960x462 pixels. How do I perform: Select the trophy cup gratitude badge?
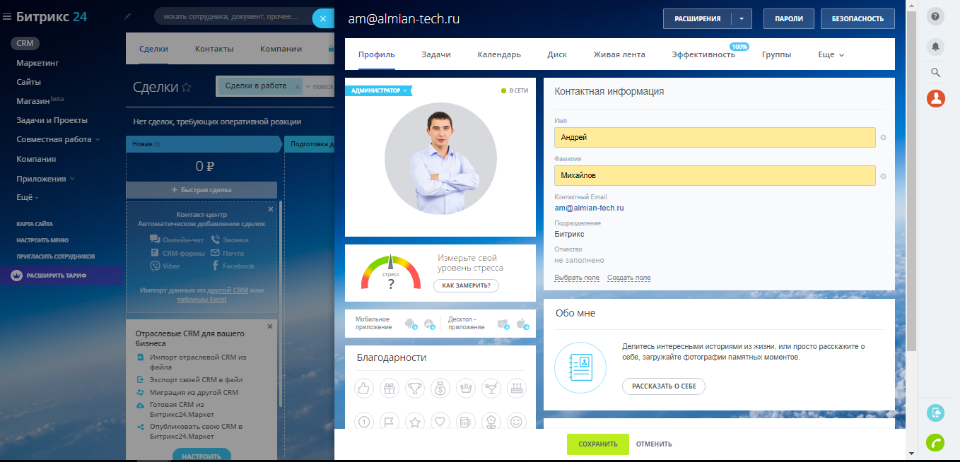415,388
